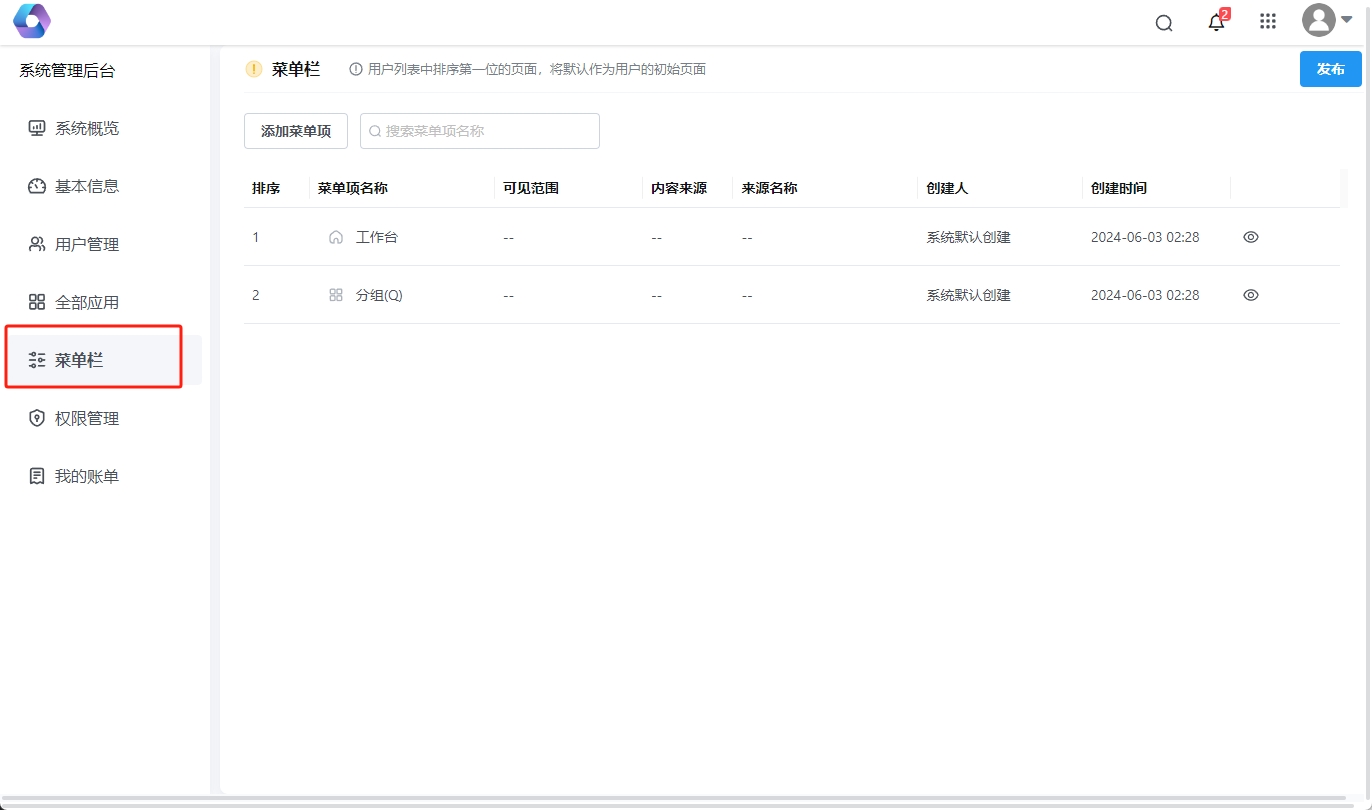This screenshot has width=1372, height=810.
Task: Click the 搜索菜单项名称 search field
Action: pyautogui.click(x=479, y=130)
